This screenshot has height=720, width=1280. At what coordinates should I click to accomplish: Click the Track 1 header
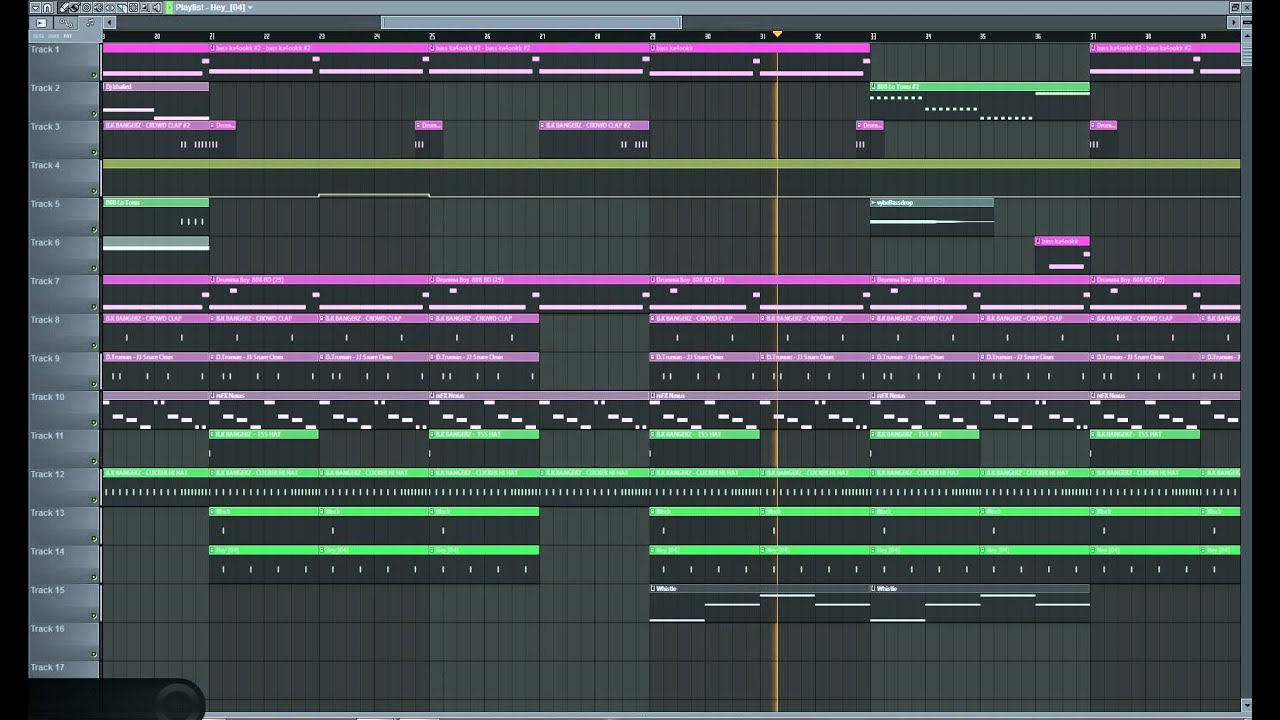coord(64,62)
